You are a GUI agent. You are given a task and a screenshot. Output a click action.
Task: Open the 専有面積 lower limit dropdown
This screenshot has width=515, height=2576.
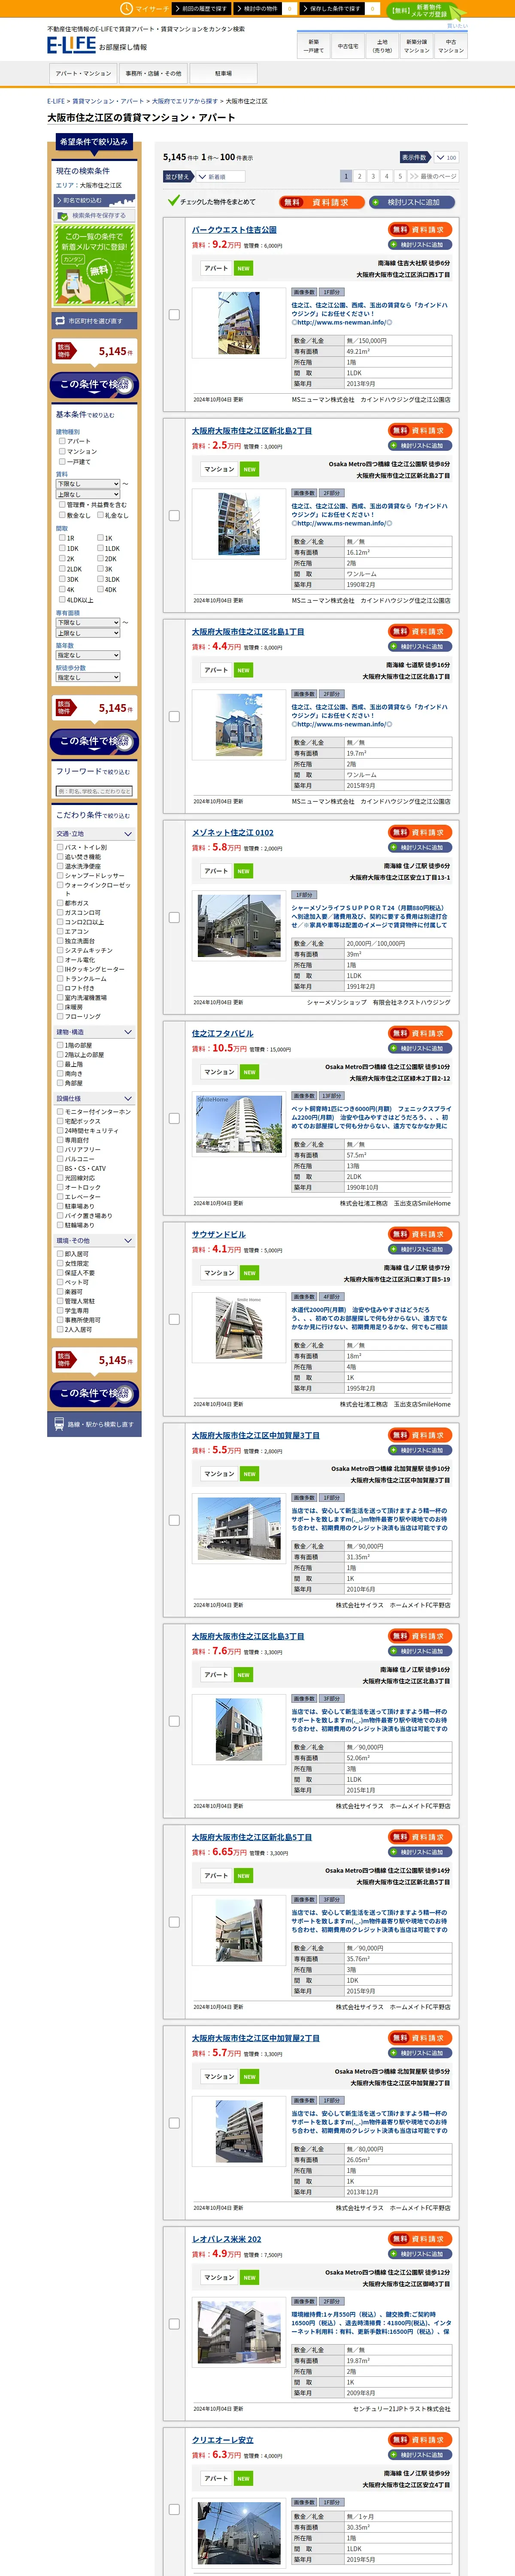click(x=88, y=622)
